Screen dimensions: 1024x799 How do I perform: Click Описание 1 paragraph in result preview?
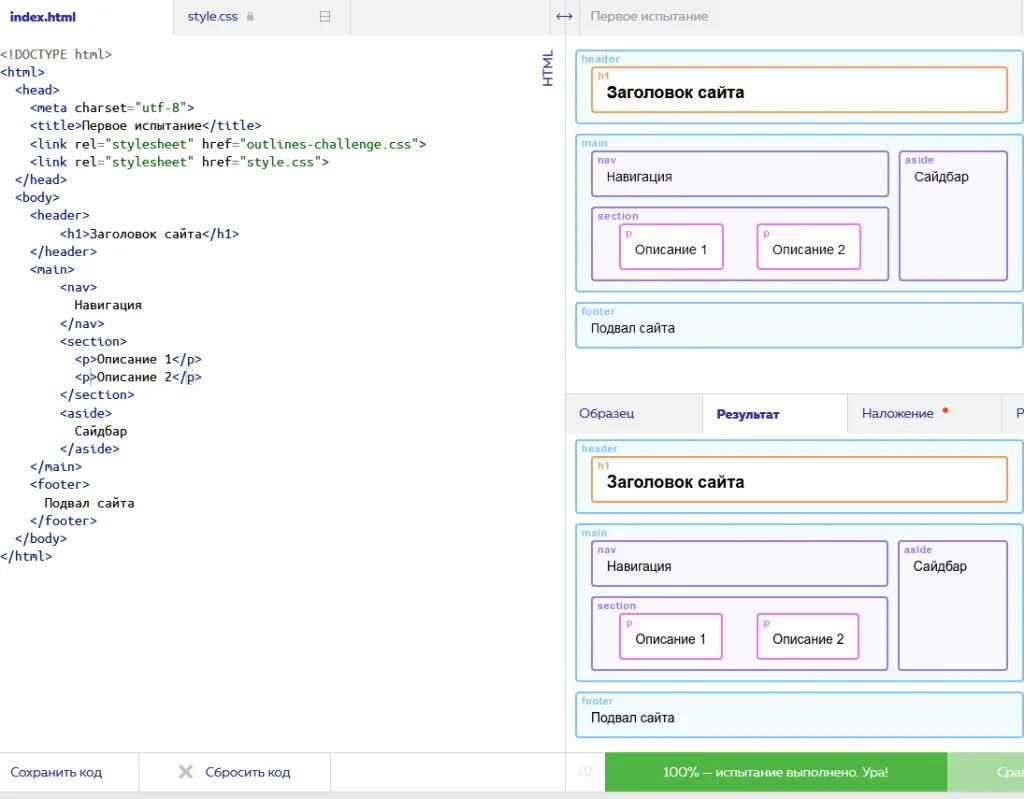pos(671,636)
